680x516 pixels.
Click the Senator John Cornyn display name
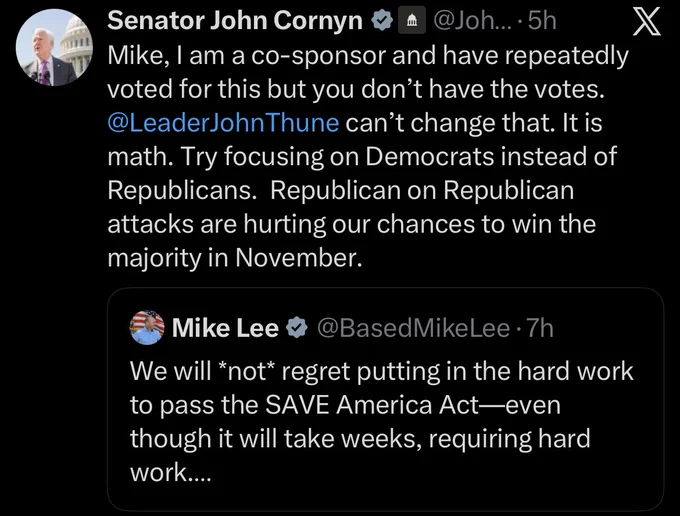(235, 20)
